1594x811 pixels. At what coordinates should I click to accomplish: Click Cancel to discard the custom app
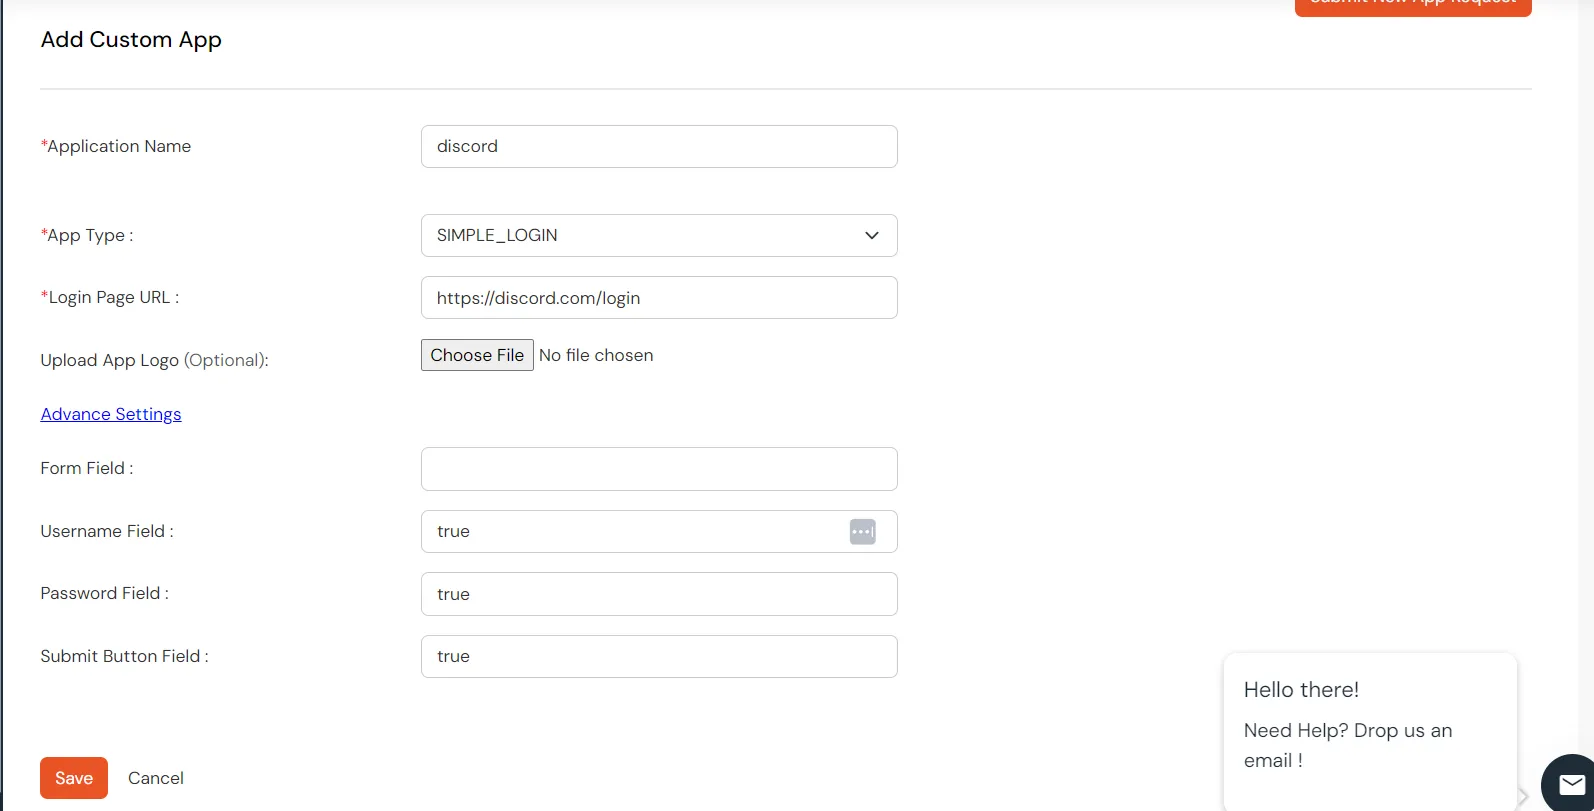click(155, 777)
